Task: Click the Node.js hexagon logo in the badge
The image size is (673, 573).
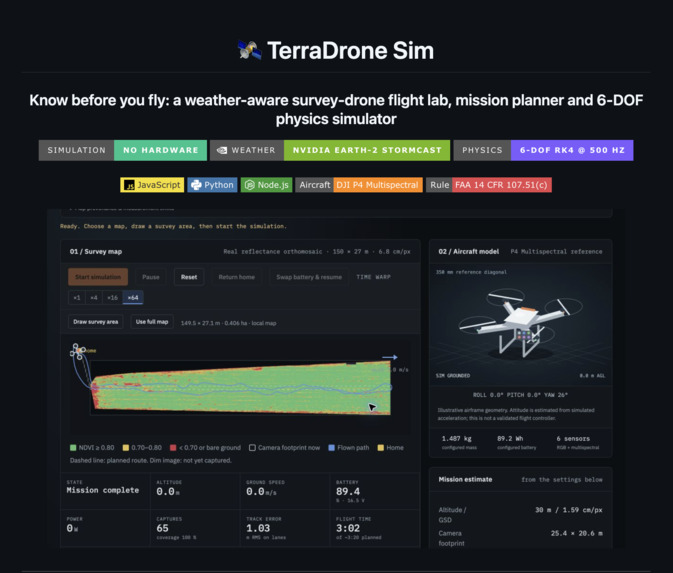Action: tap(249, 185)
